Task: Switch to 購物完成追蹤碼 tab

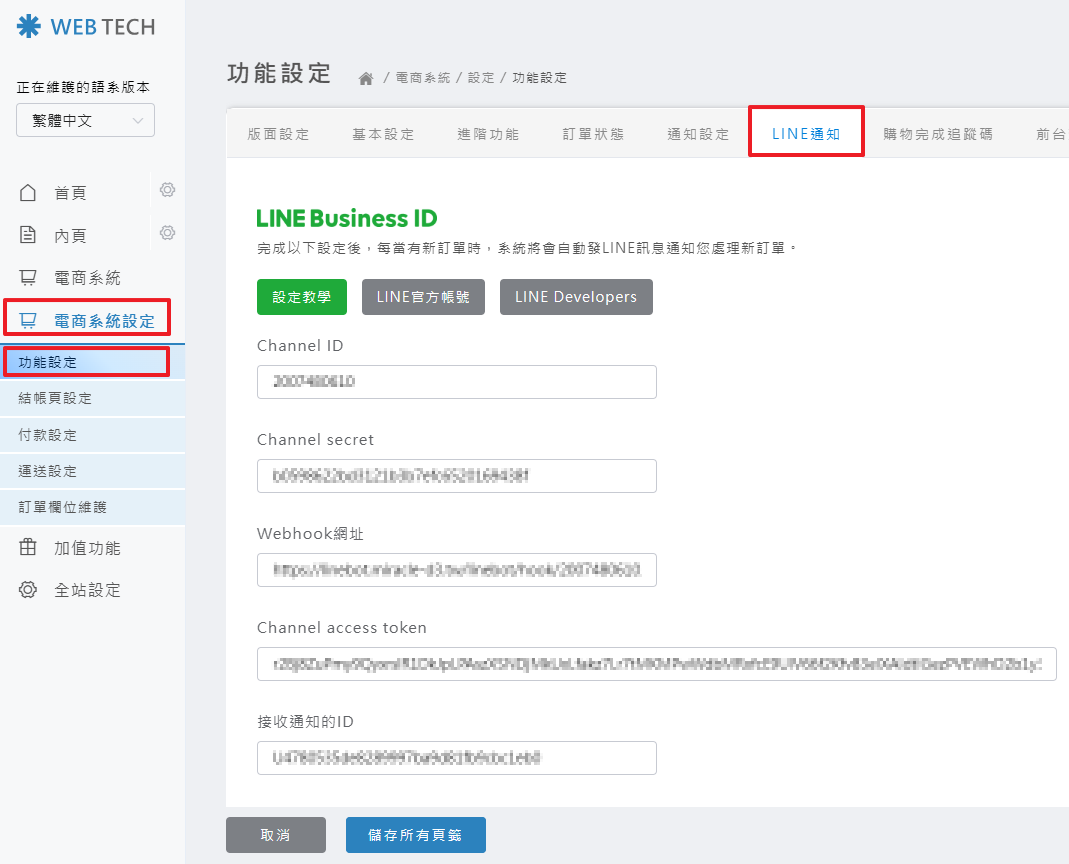Action: [938, 134]
